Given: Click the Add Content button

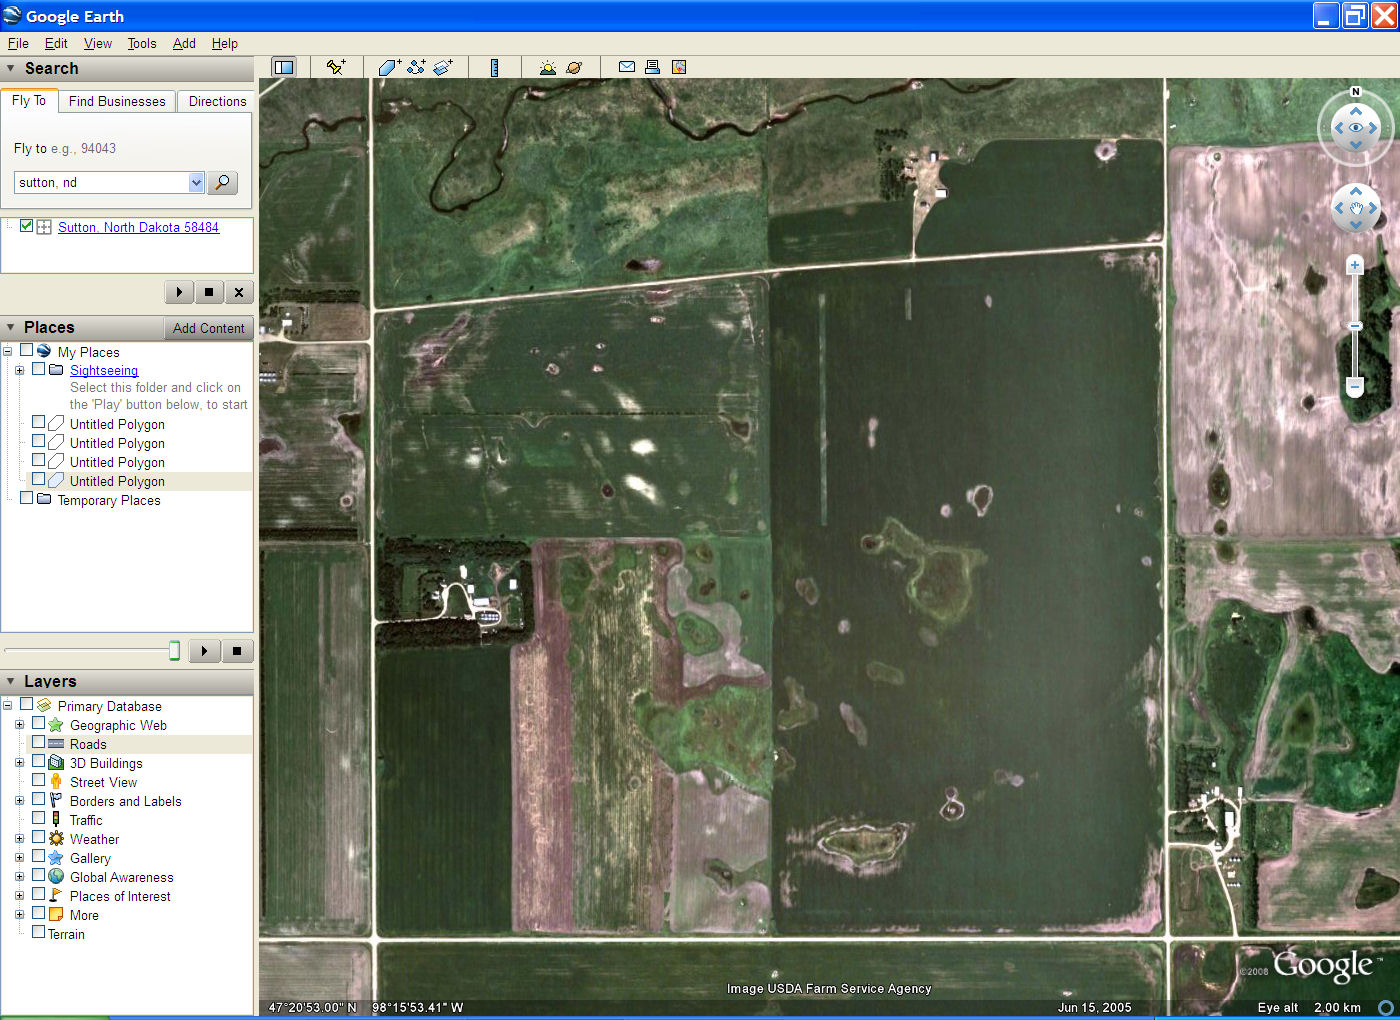Looking at the screenshot, I should click(x=208, y=328).
